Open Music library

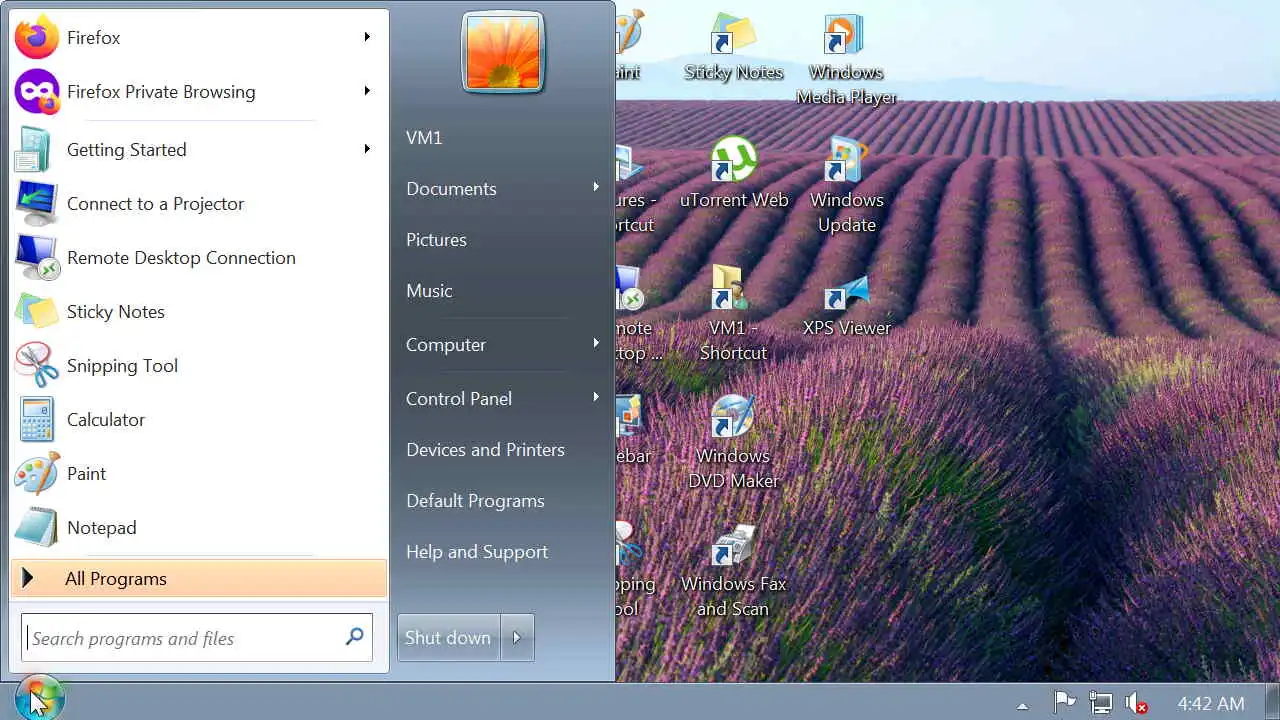[x=429, y=291]
